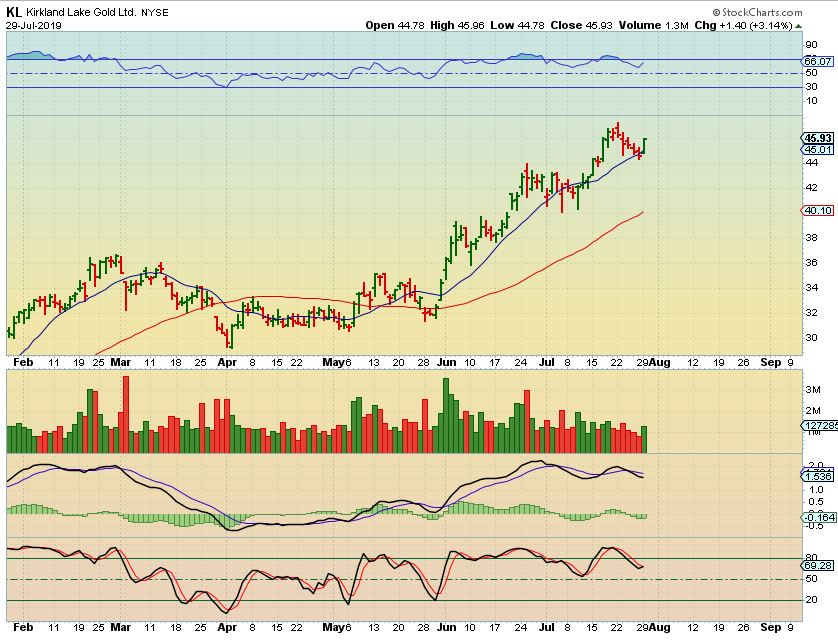Click the RSI value tag 66.07

[818, 61]
